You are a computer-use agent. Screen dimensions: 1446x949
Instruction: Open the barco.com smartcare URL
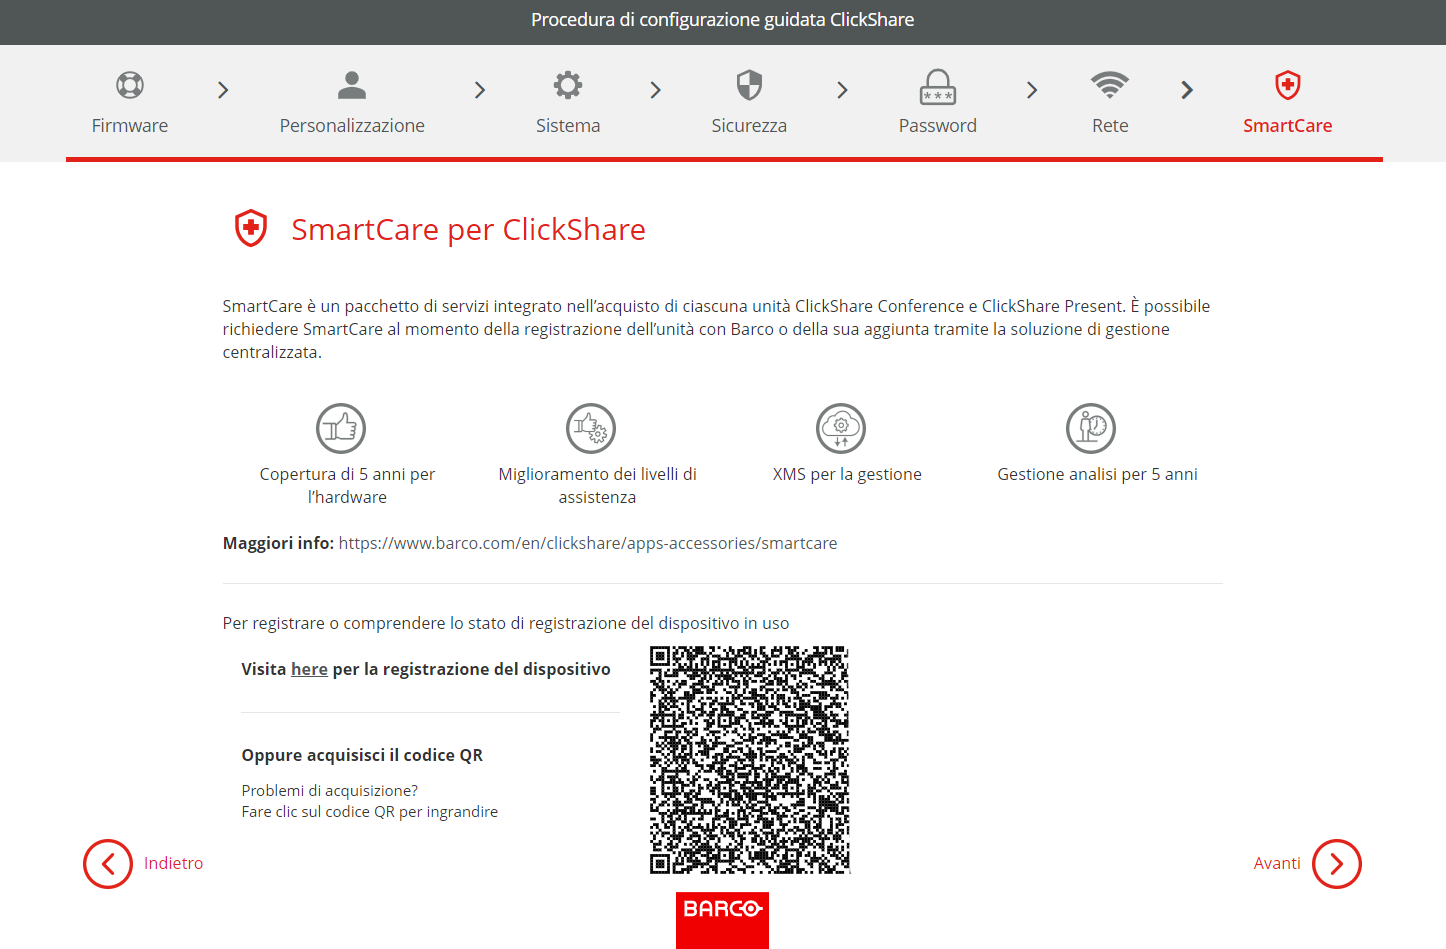pyautogui.click(x=588, y=543)
